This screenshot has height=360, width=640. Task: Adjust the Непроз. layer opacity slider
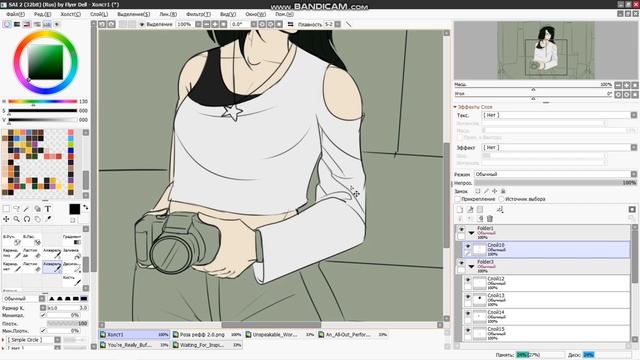(556, 183)
